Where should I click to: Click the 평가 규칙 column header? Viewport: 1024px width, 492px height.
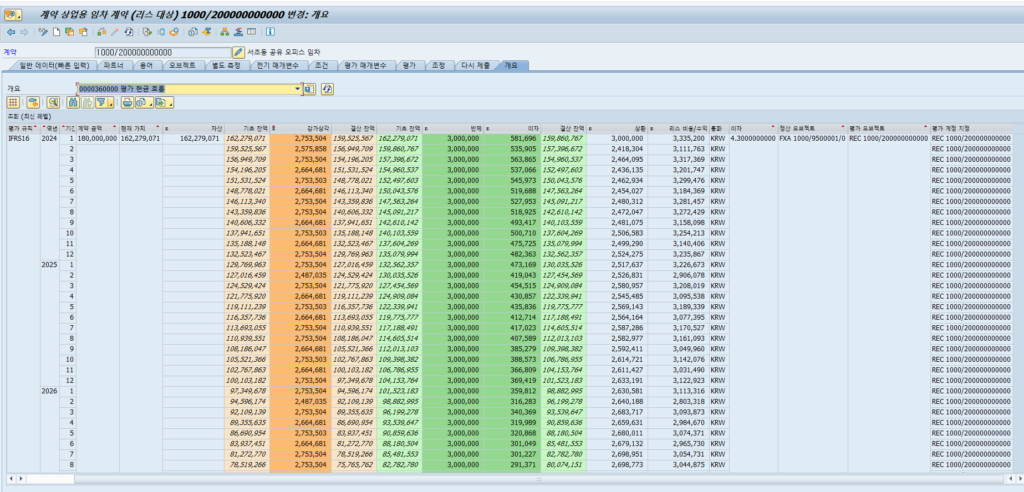(x=23, y=128)
